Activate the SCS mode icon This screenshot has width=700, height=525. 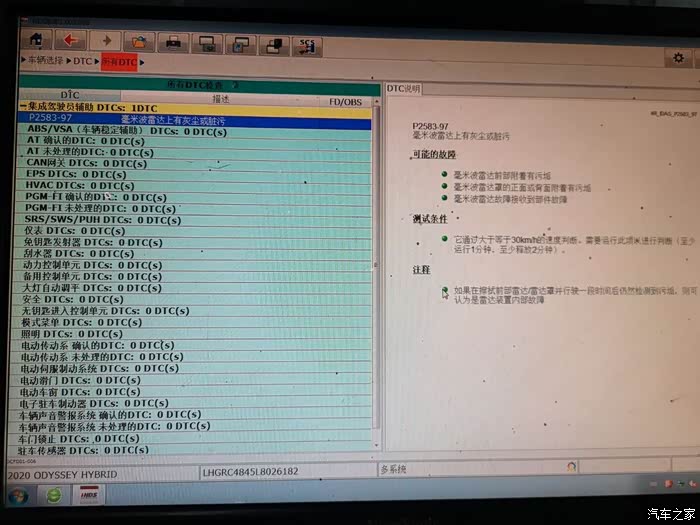307,47
